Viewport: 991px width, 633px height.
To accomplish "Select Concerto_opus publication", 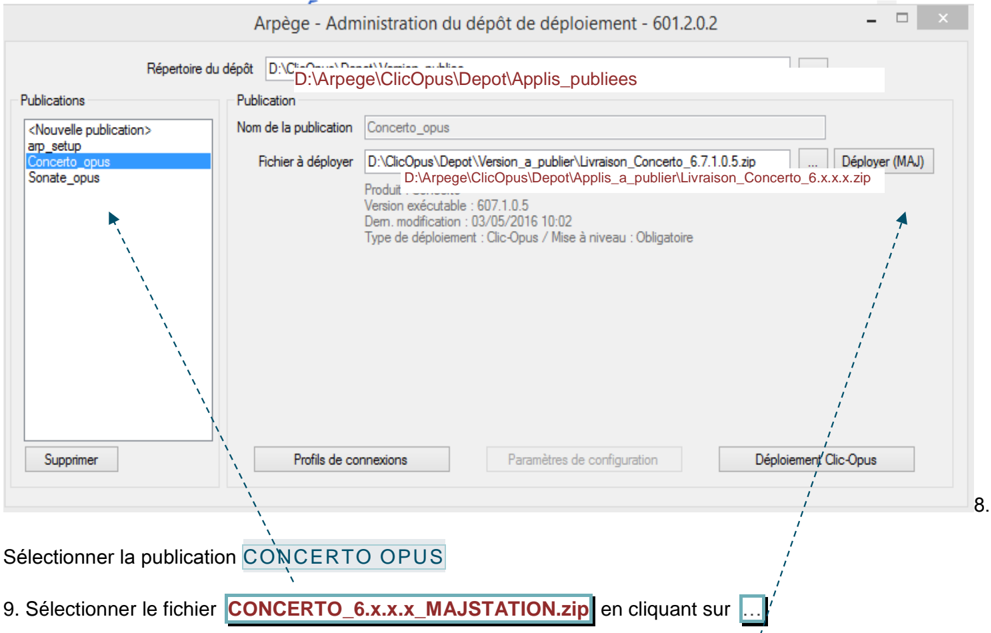I will coord(118,162).
